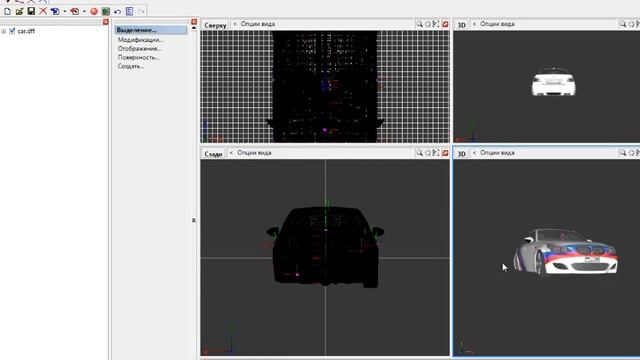The width and height of the screenshot is (640, 360).
Task: Open a file with the folder icon
Action: tap(19, 11)
